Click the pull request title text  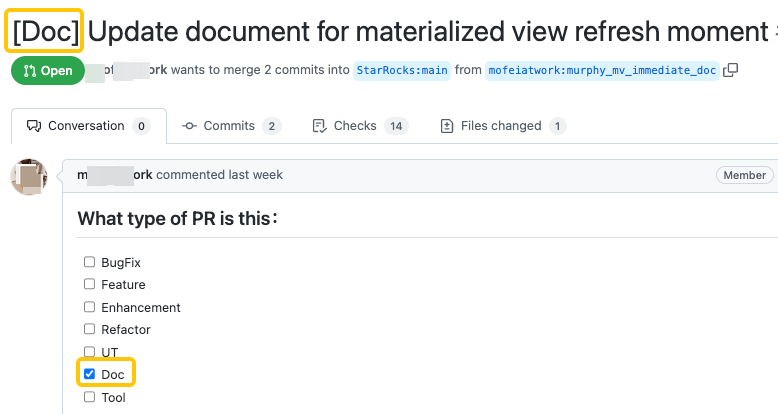[x=425, y=32]
